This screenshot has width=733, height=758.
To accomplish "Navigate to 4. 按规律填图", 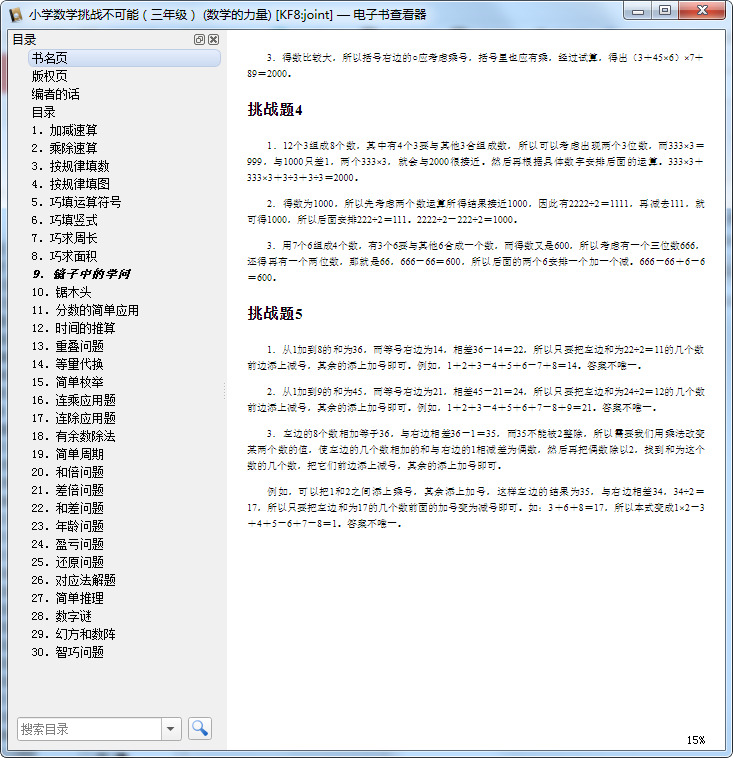I will [71, 184].
